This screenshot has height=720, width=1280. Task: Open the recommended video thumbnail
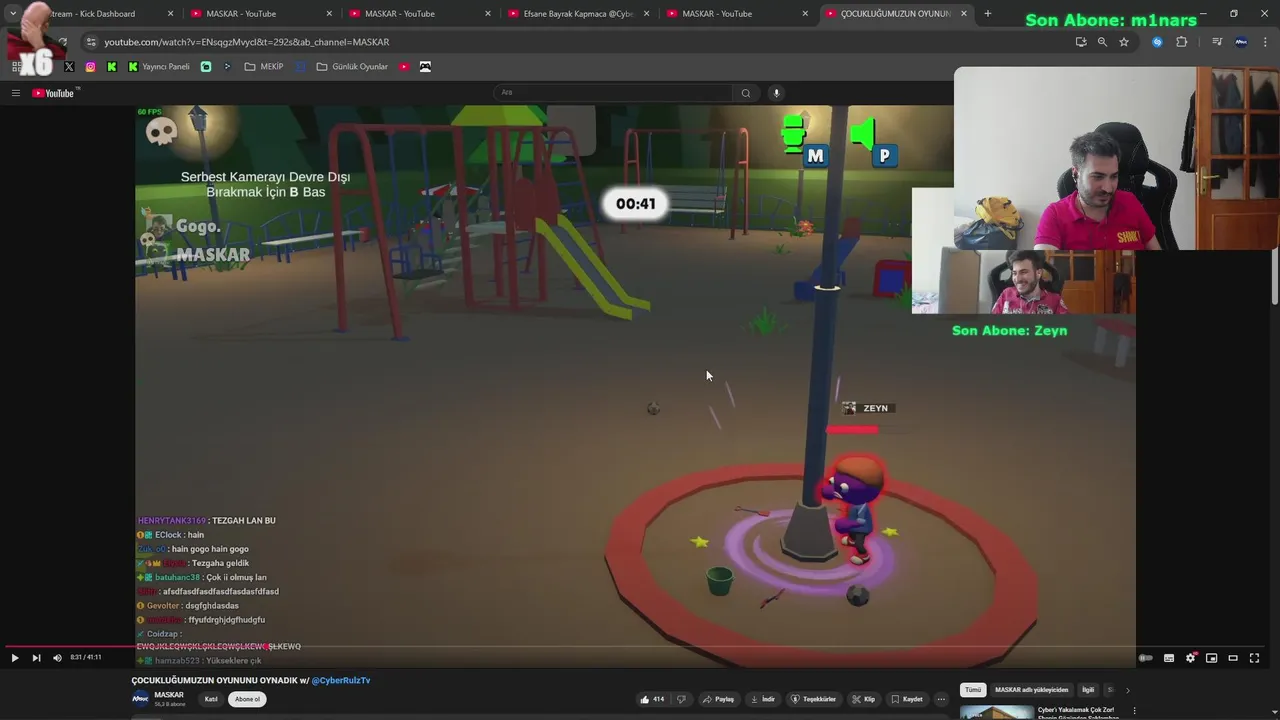(x=997, y=713)
